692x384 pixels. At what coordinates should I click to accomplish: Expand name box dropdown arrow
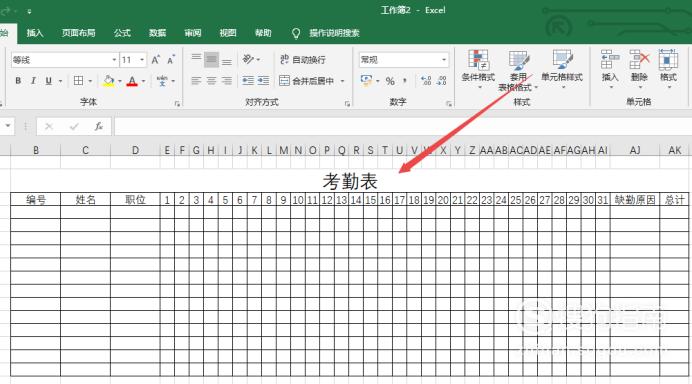(x=8, y=127)
